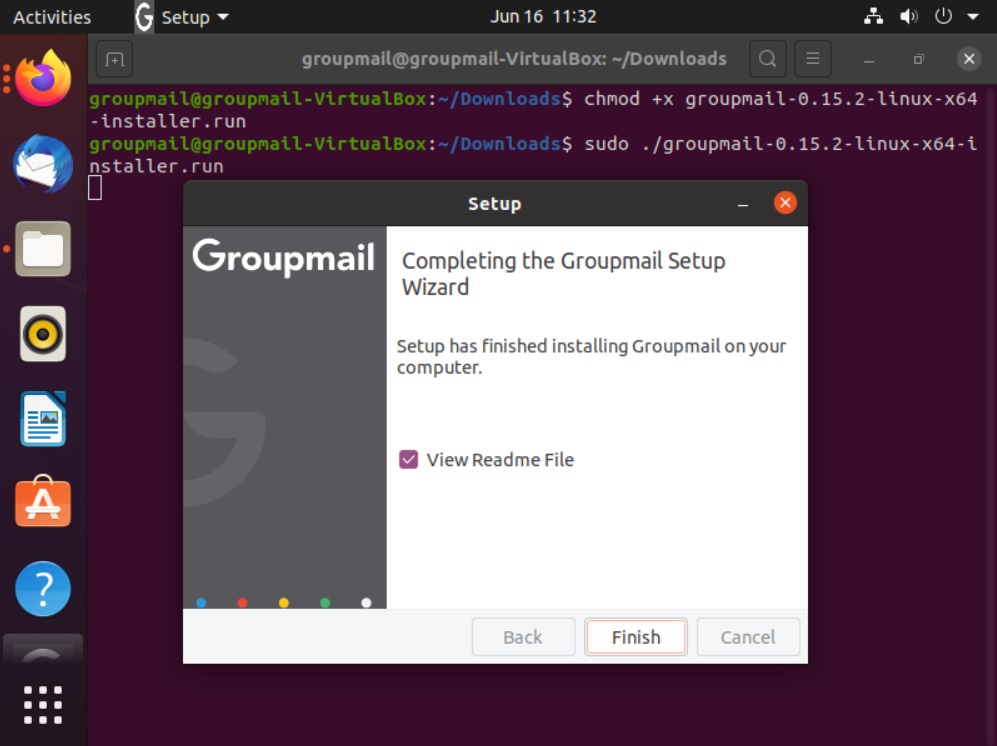Minimize the terminal window

[869, 60]
